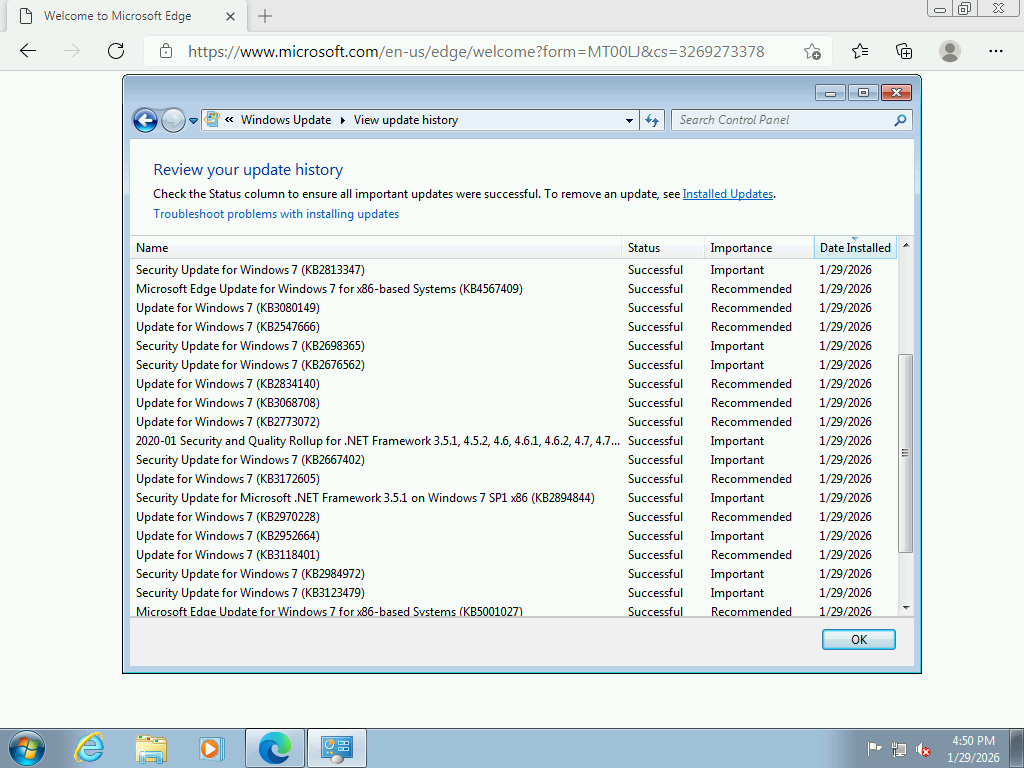Close the Welcome to Microsoft Edge tab

coord(230,16)
